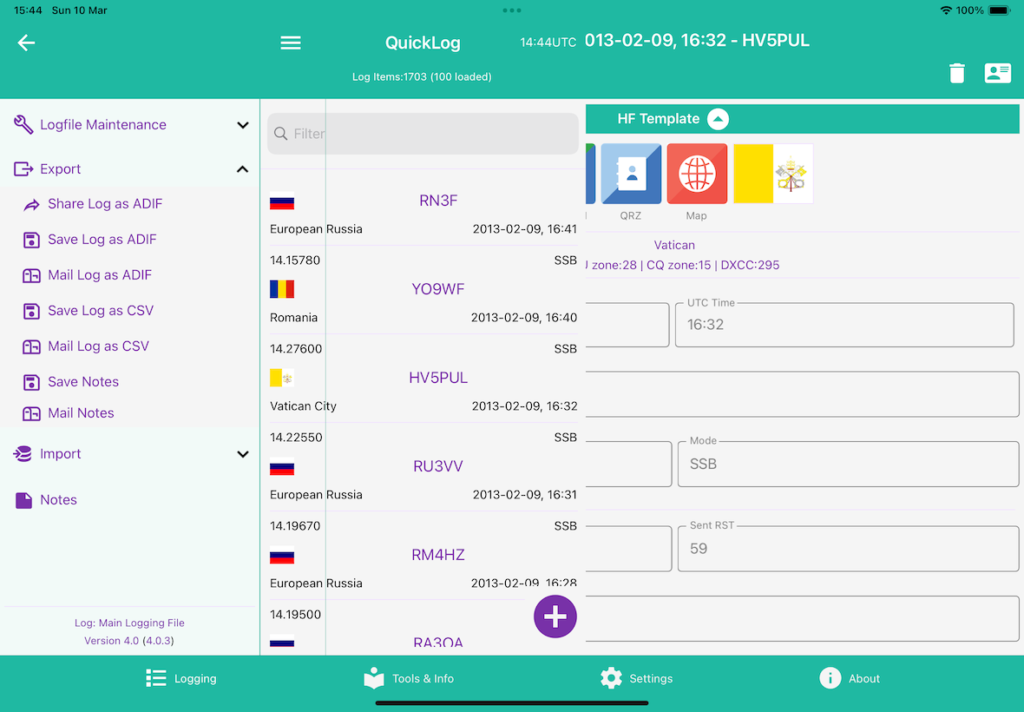Open the About tab
This screenshot has width=1024, height=712.
(x=850, y=679)
